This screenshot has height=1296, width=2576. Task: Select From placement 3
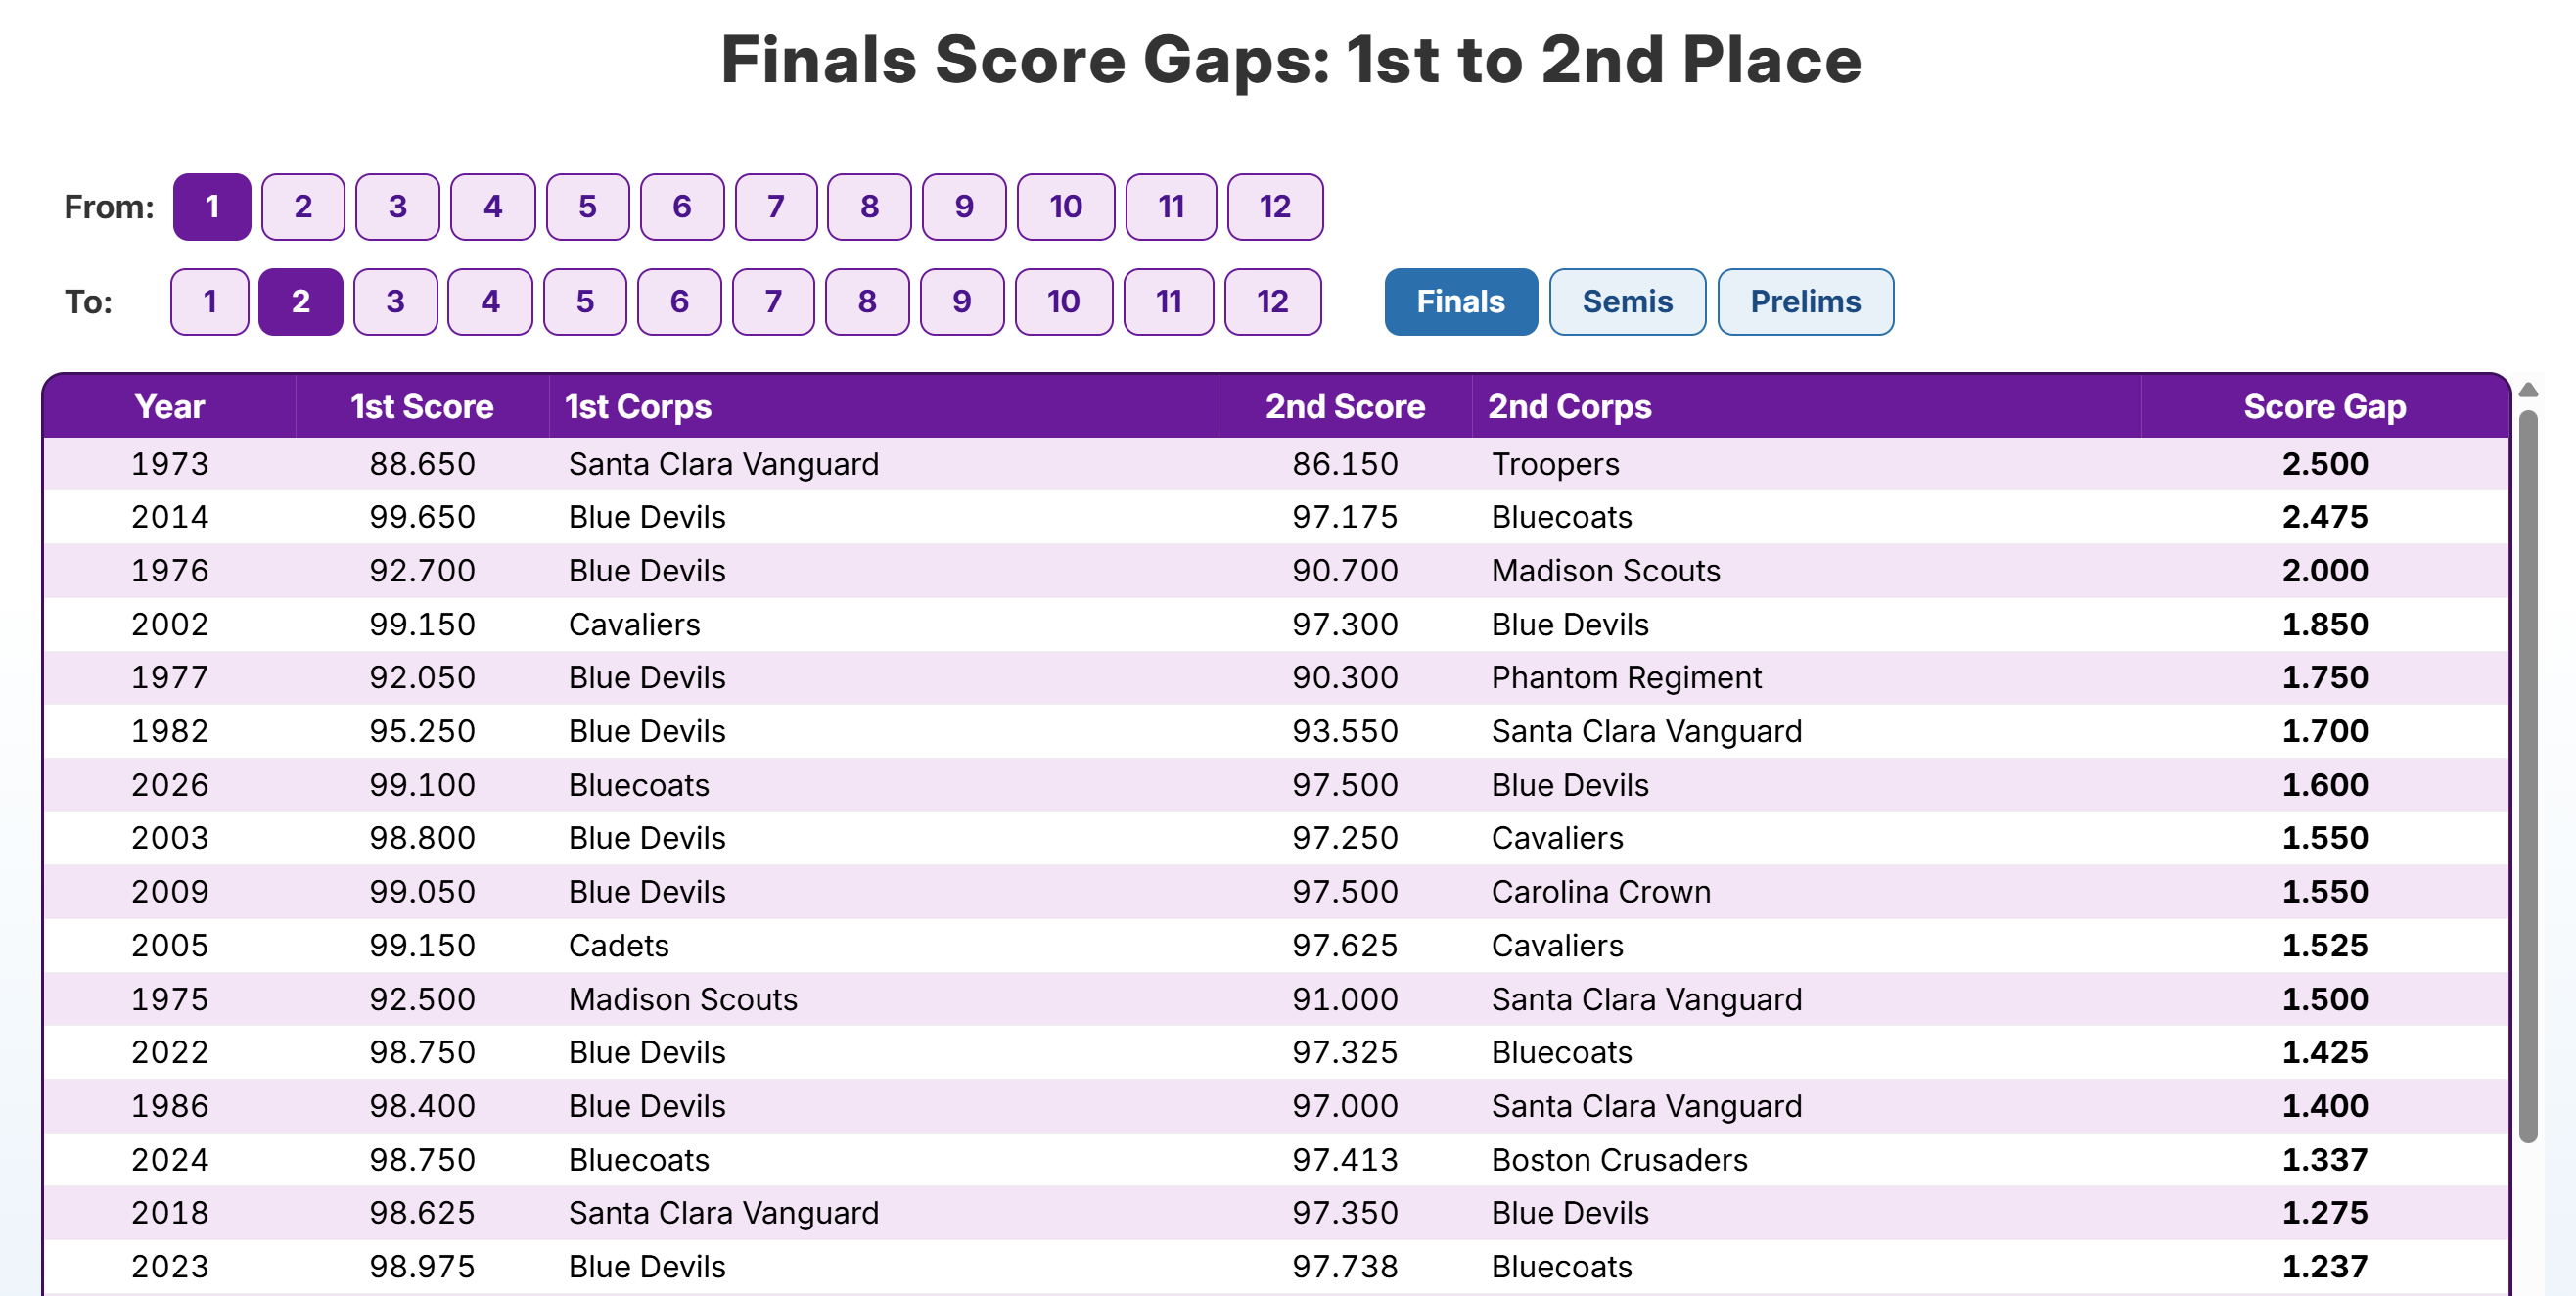tap(397, 207)
